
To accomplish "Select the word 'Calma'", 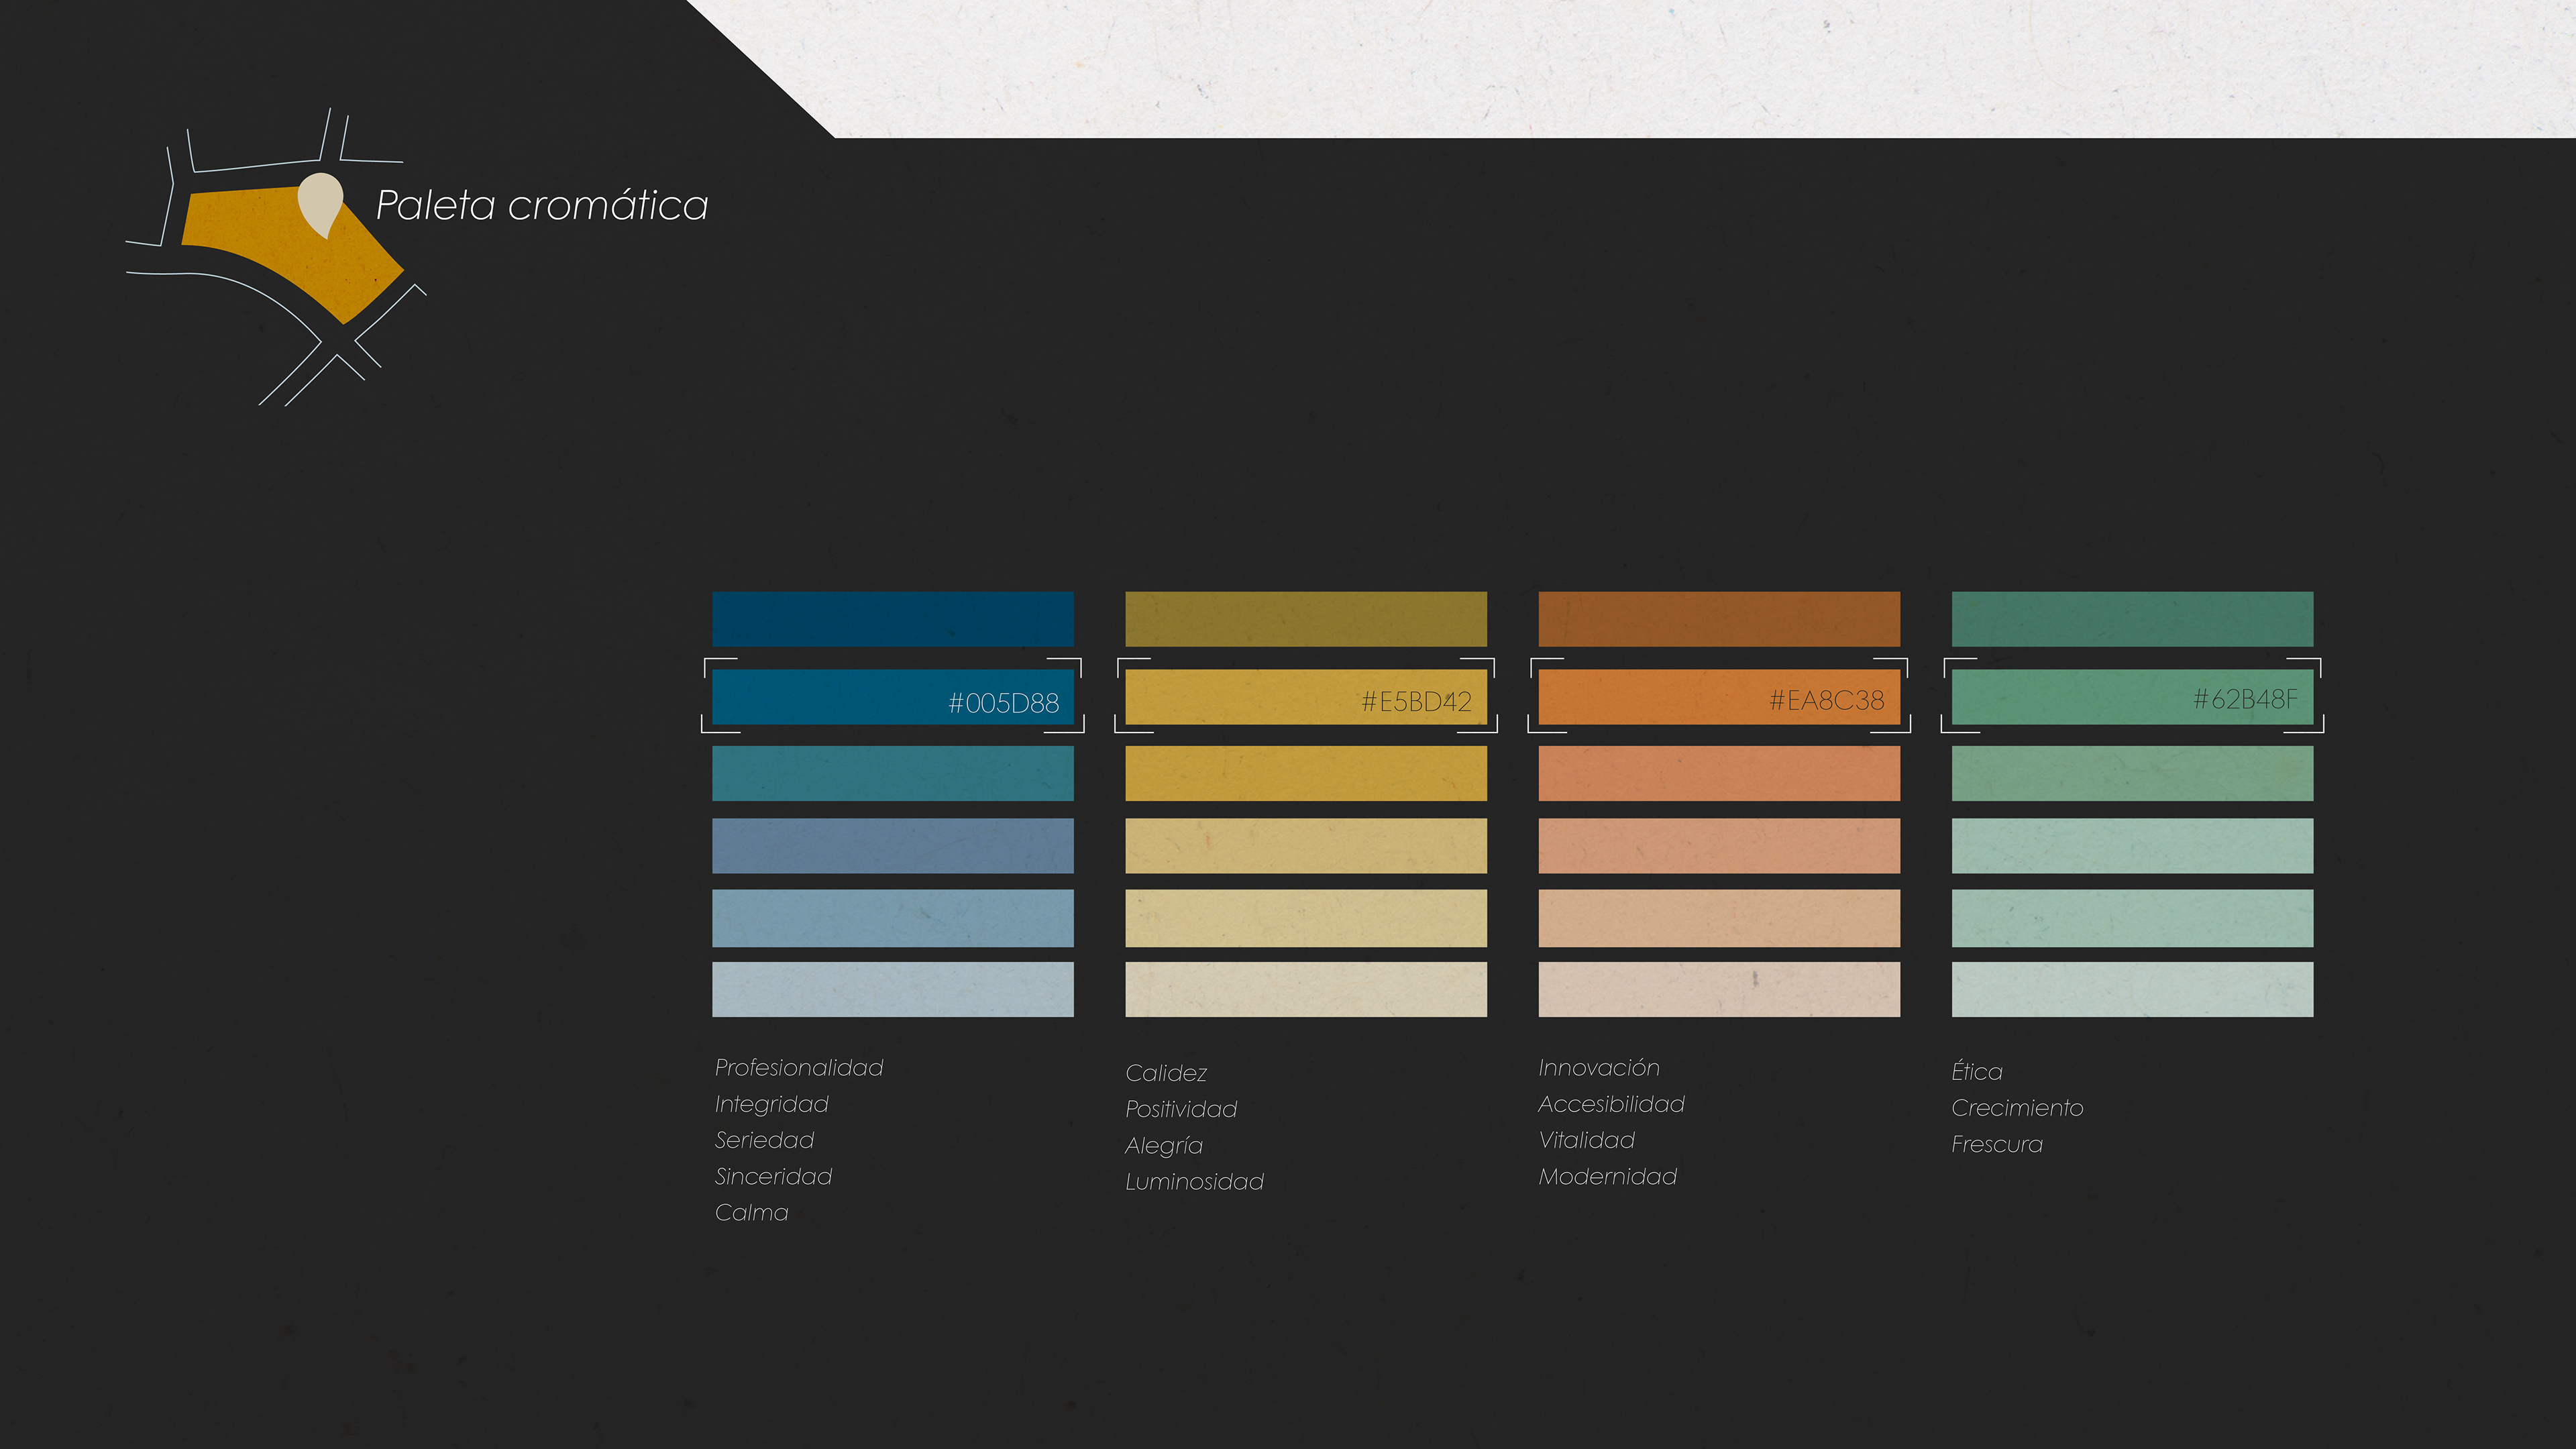I will 752,1213.
